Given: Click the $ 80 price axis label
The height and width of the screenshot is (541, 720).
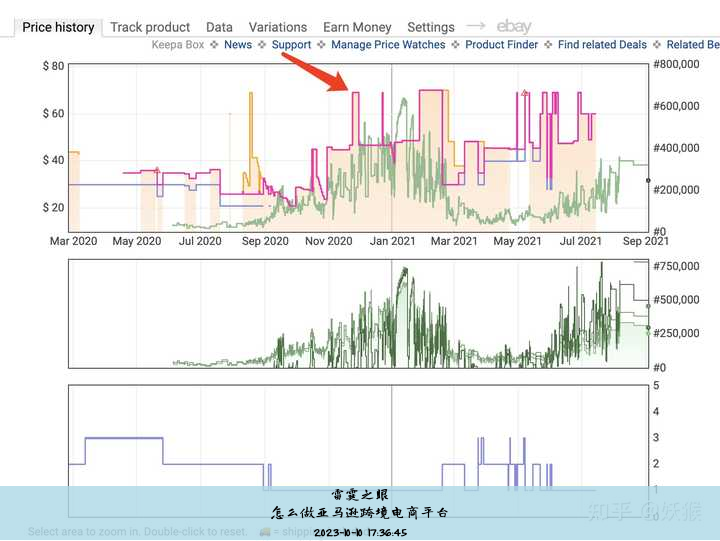Looking at the screenshot, I should (53, 66).
